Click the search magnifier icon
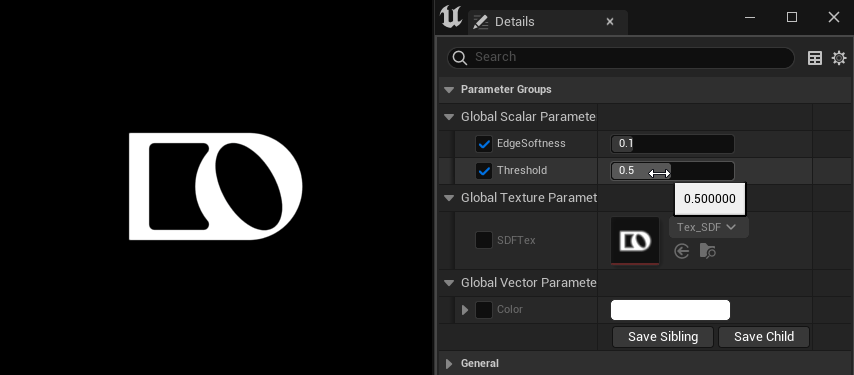 click(x=460, y=57)
